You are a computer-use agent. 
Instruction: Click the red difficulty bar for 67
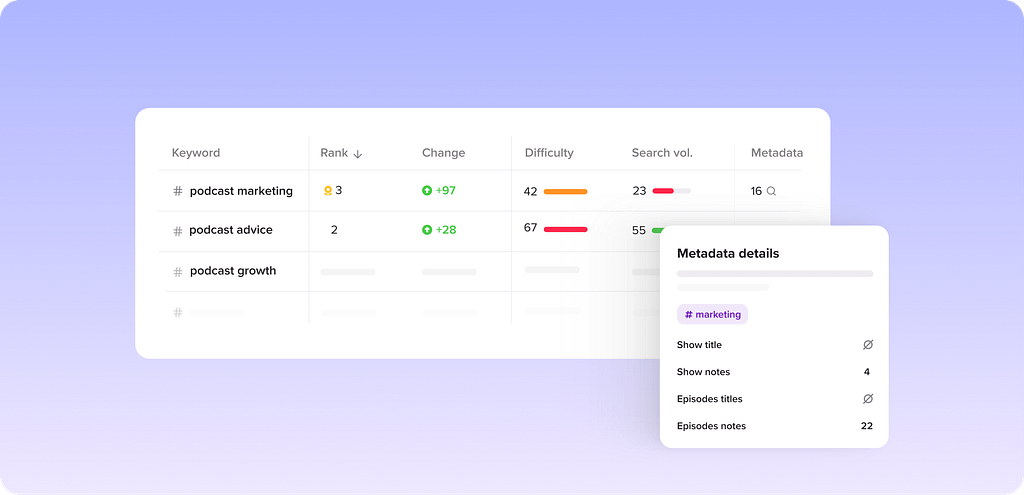pyautogui.click(x=565, y=229)
